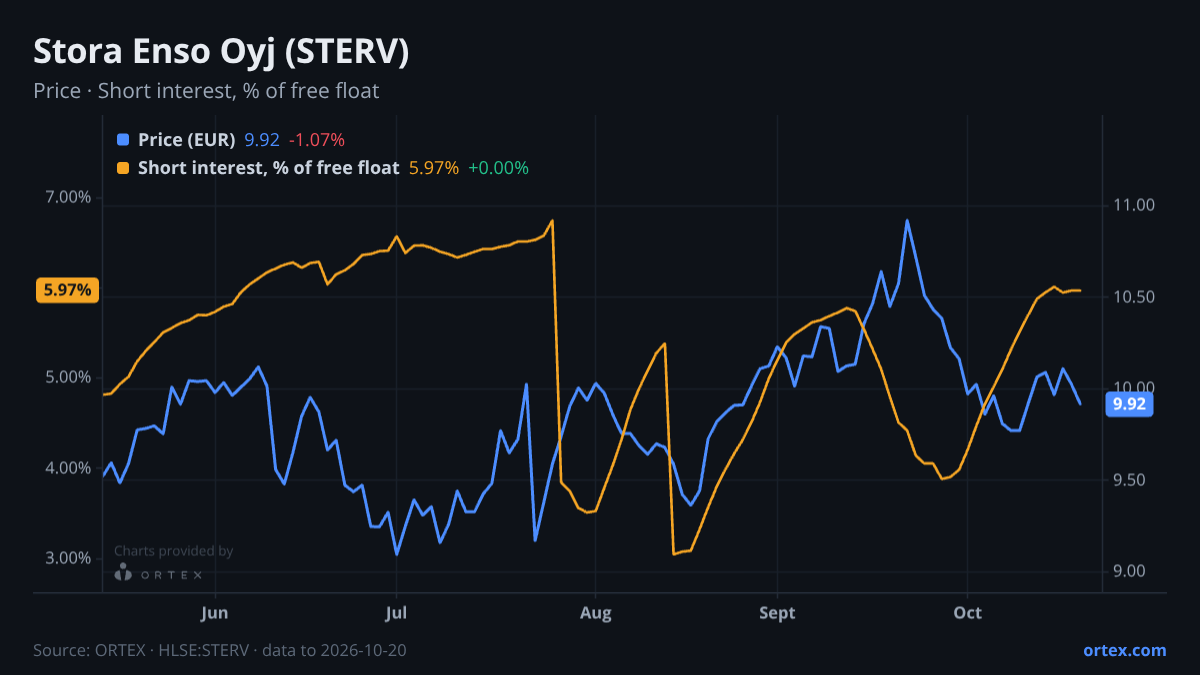
Task: Click the 7.00% left axis label
Action: (68, 197)
